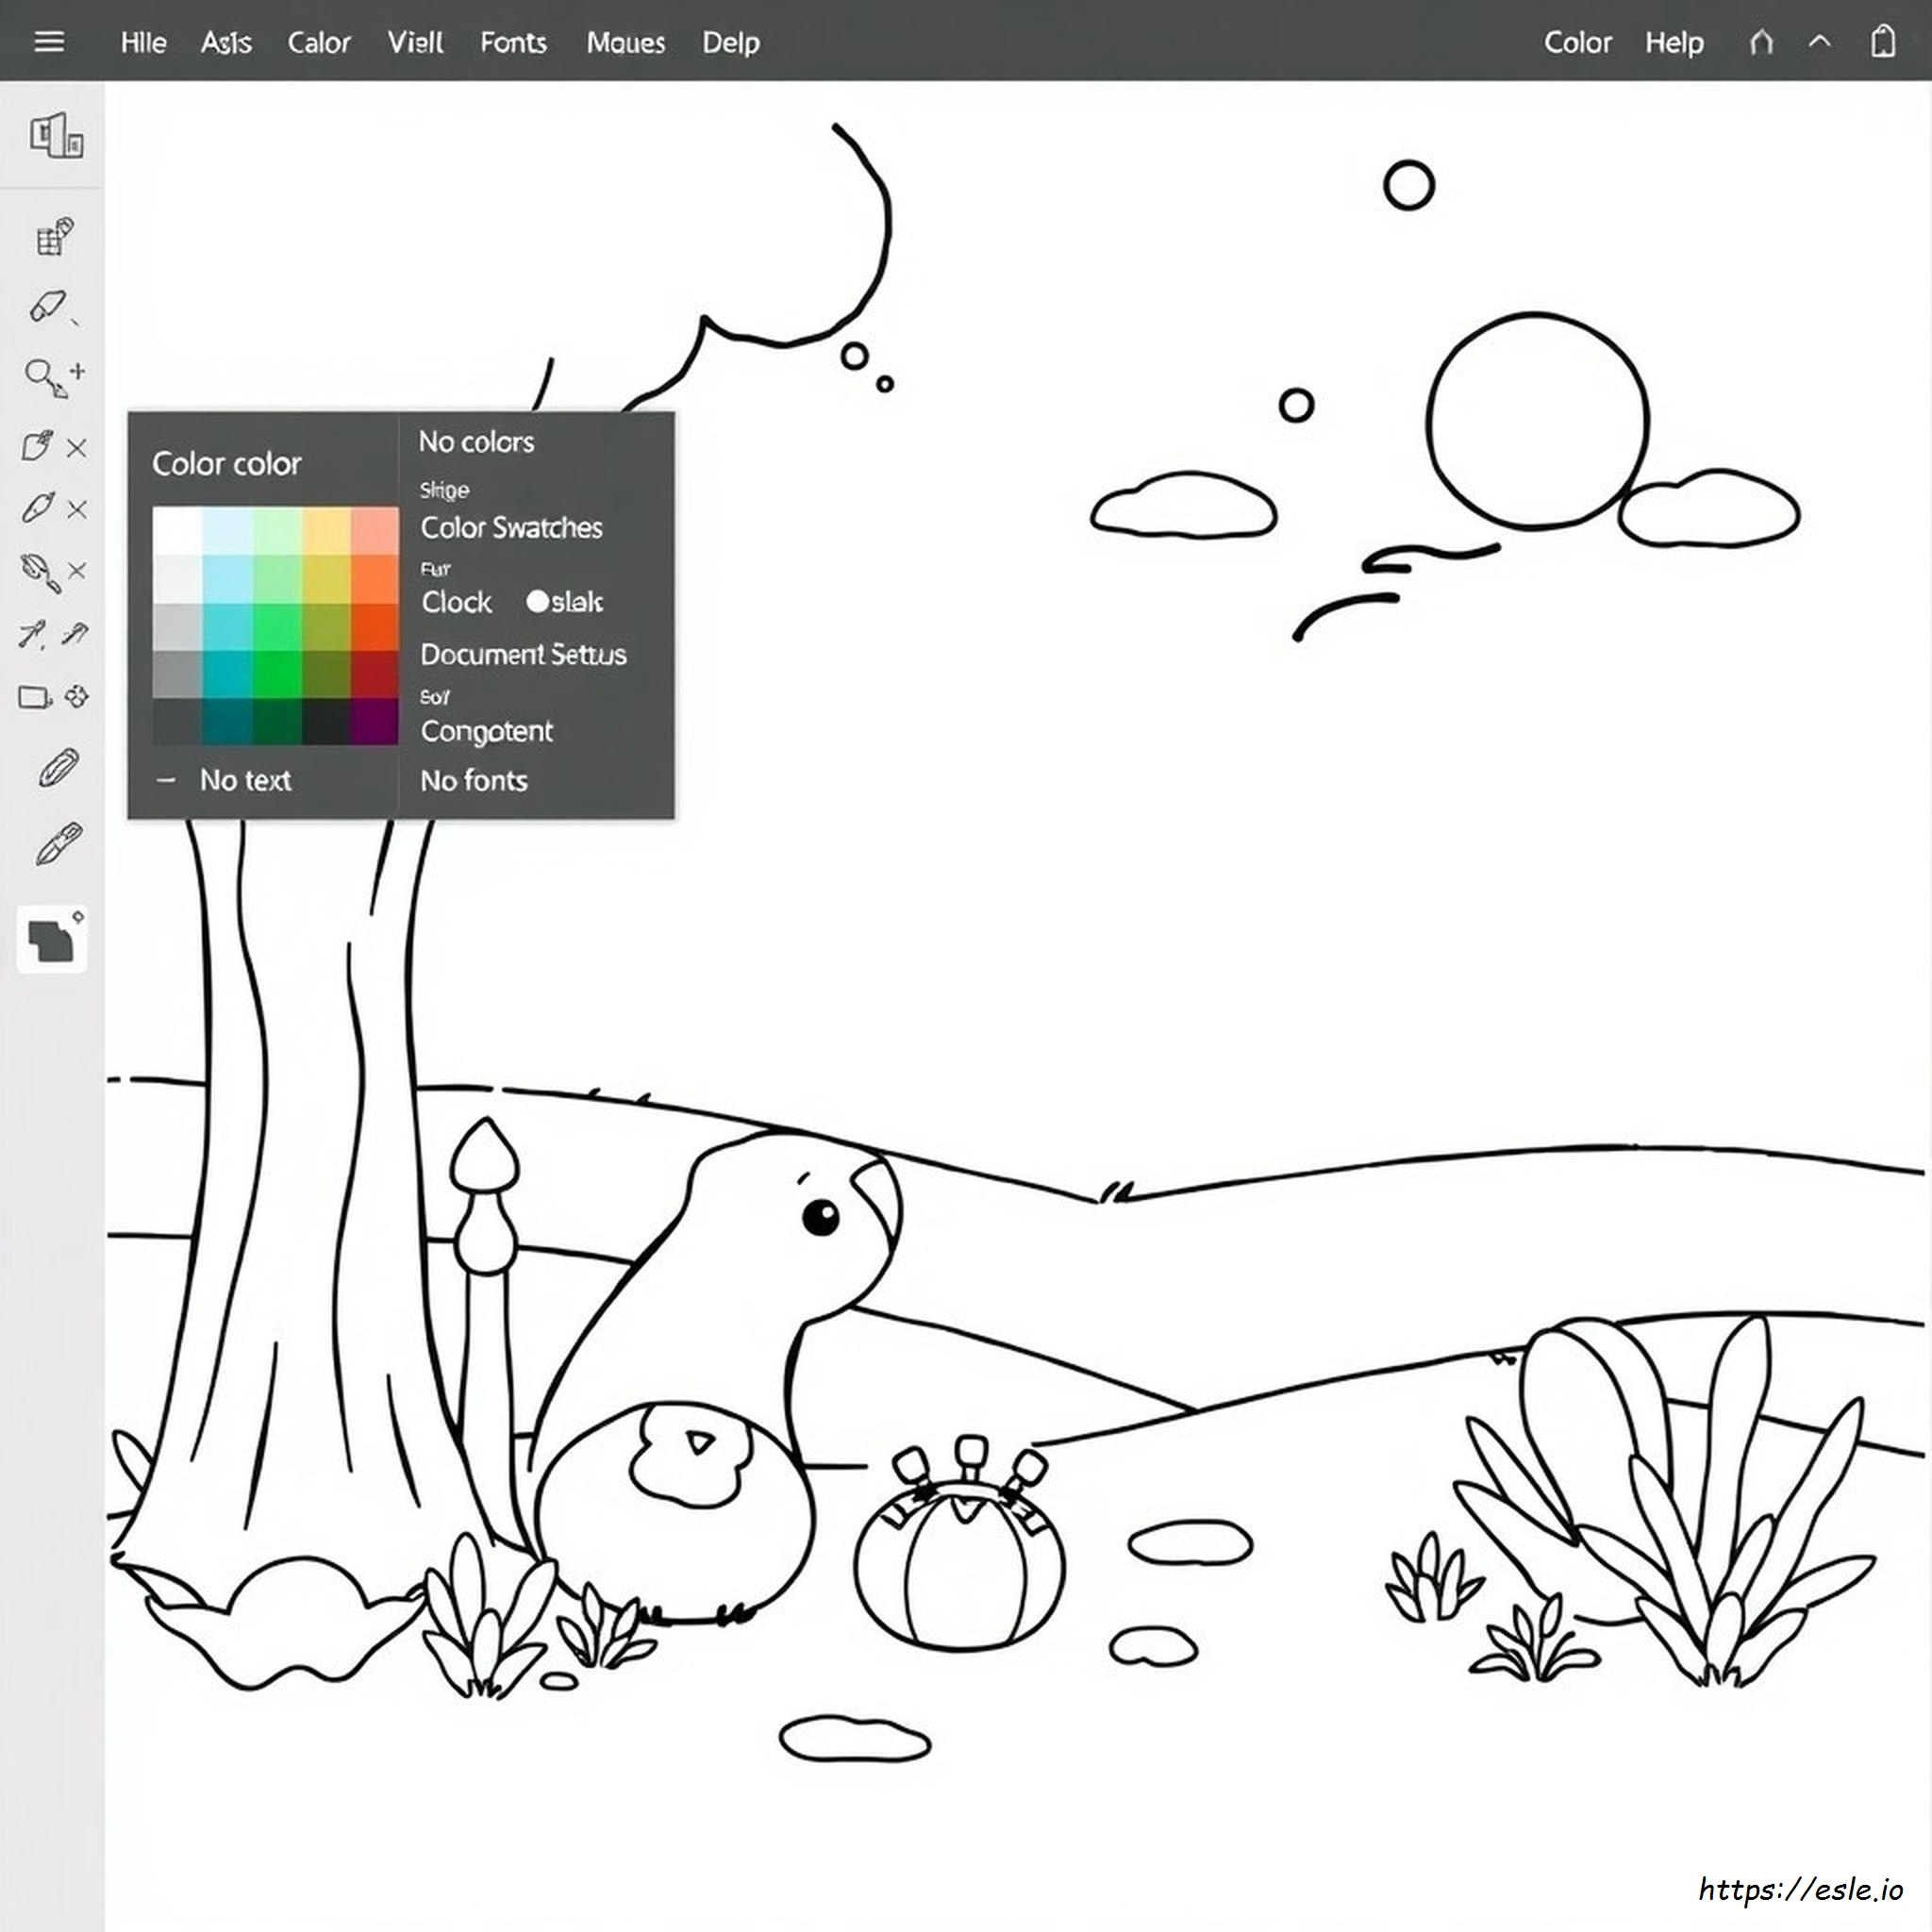Click the Congotent entry
Screen dimensions: 1932x1932
486,731
